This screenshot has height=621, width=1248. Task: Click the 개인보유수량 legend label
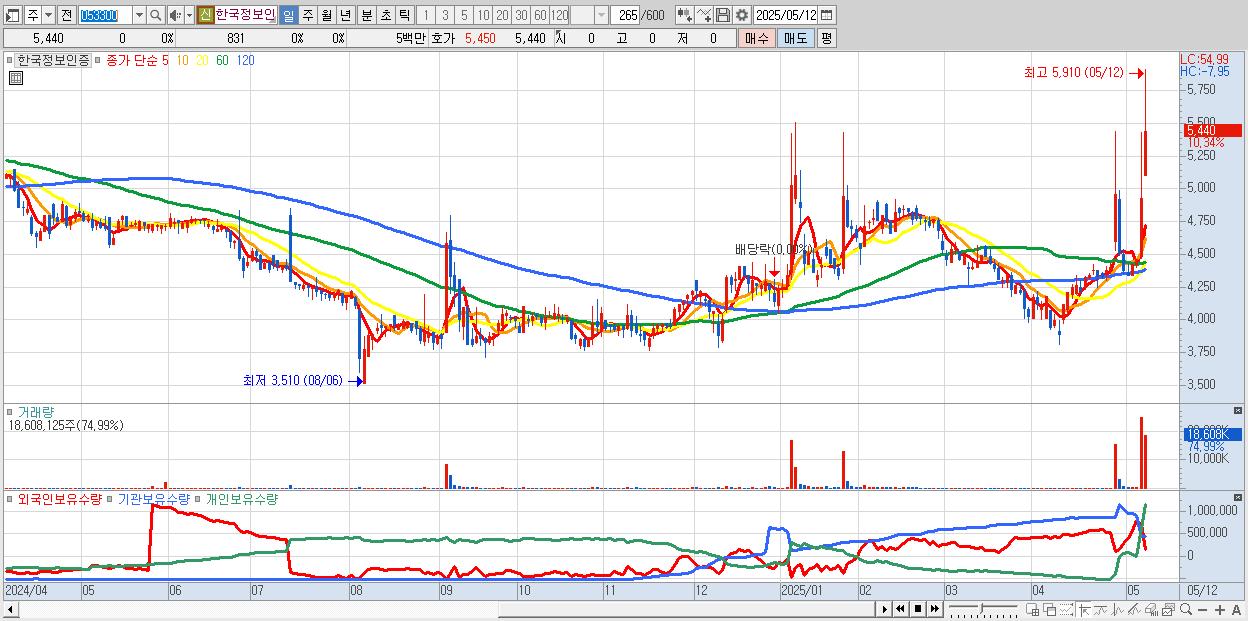(x=241, y=498)
